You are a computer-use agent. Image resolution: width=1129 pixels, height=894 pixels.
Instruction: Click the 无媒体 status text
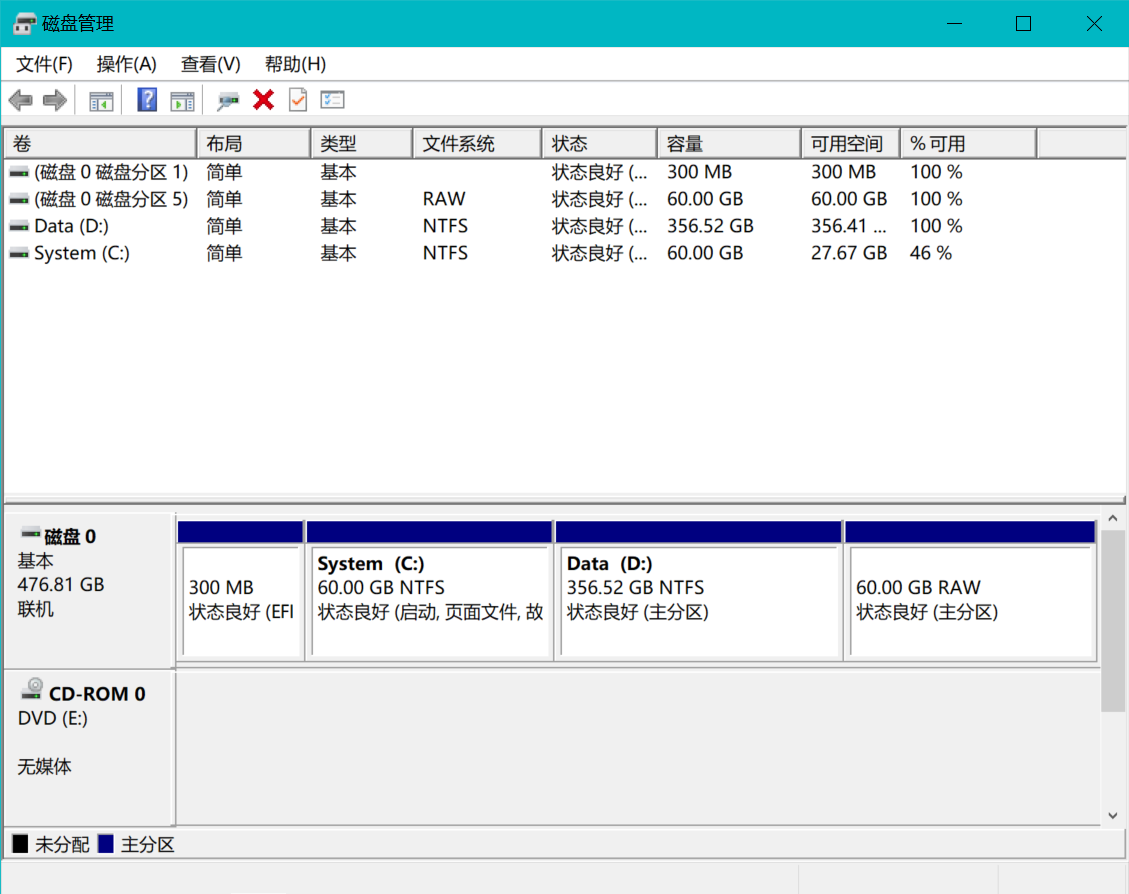click(45, 767)
